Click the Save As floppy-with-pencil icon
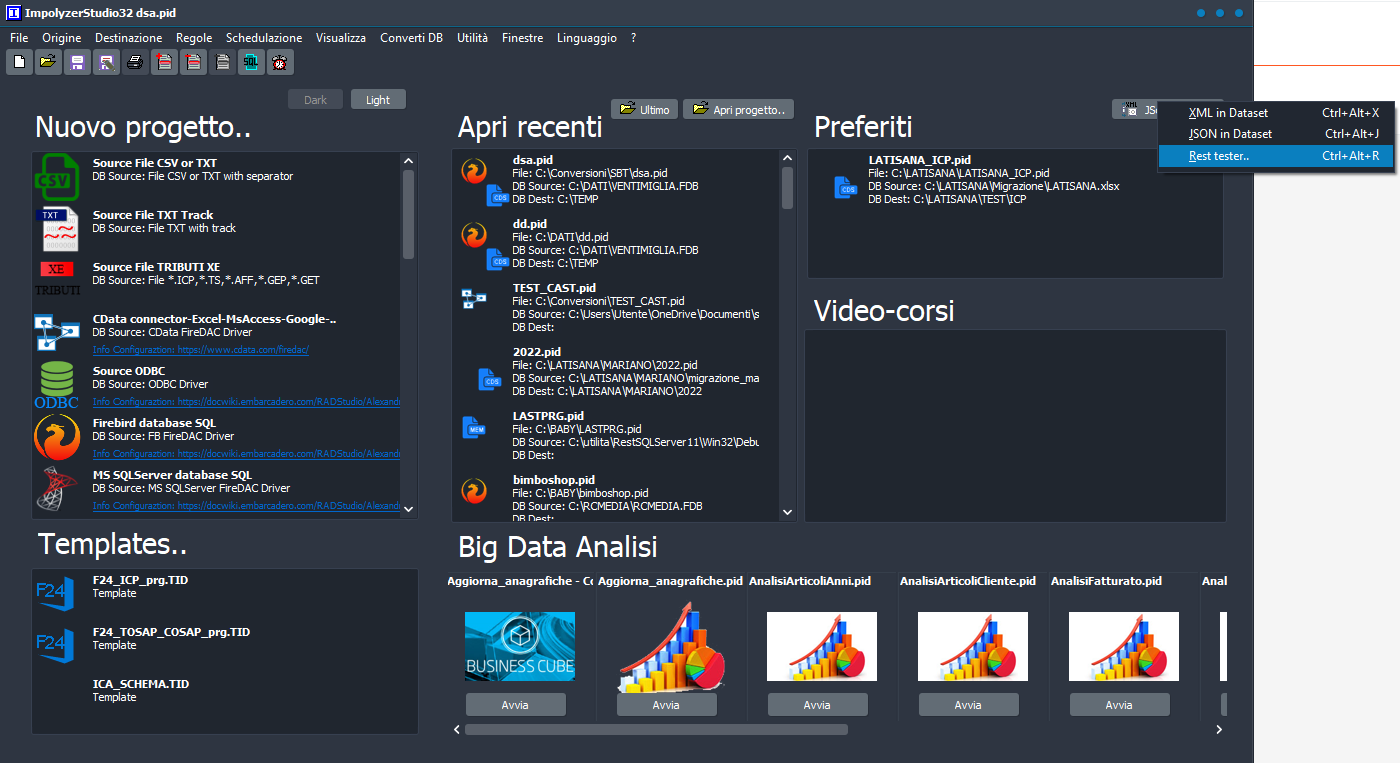This screenshot has width=1400, height=763. (106, 62)
